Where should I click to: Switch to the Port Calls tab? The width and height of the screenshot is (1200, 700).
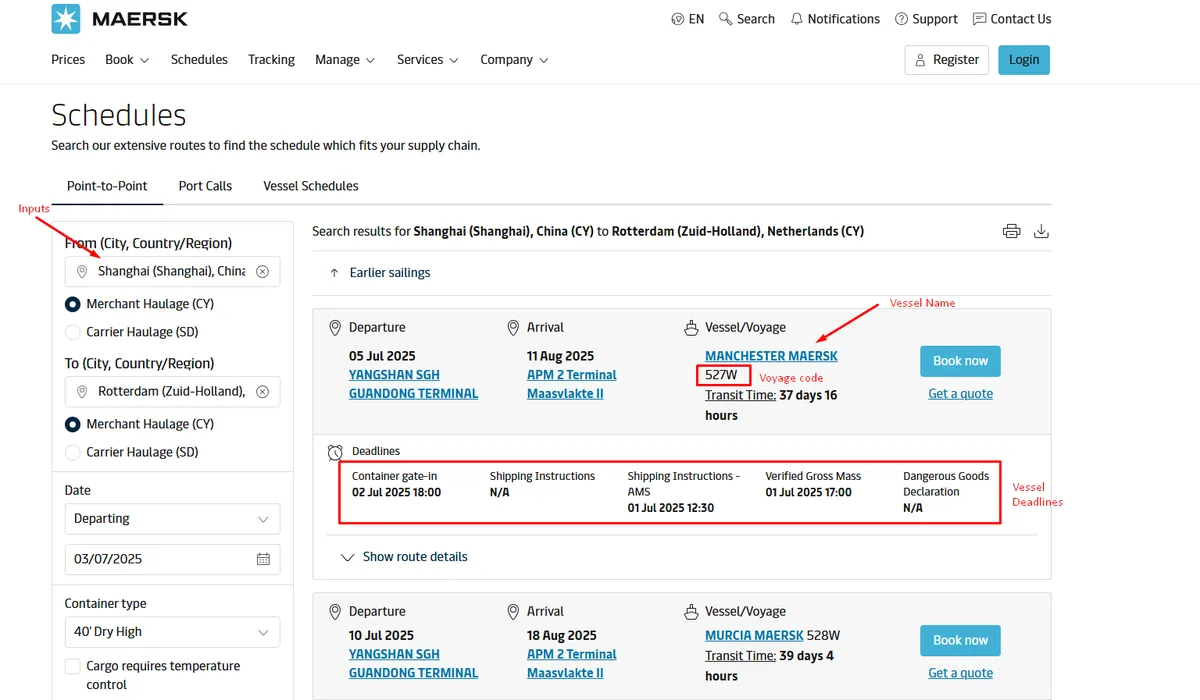coord(205,185)
